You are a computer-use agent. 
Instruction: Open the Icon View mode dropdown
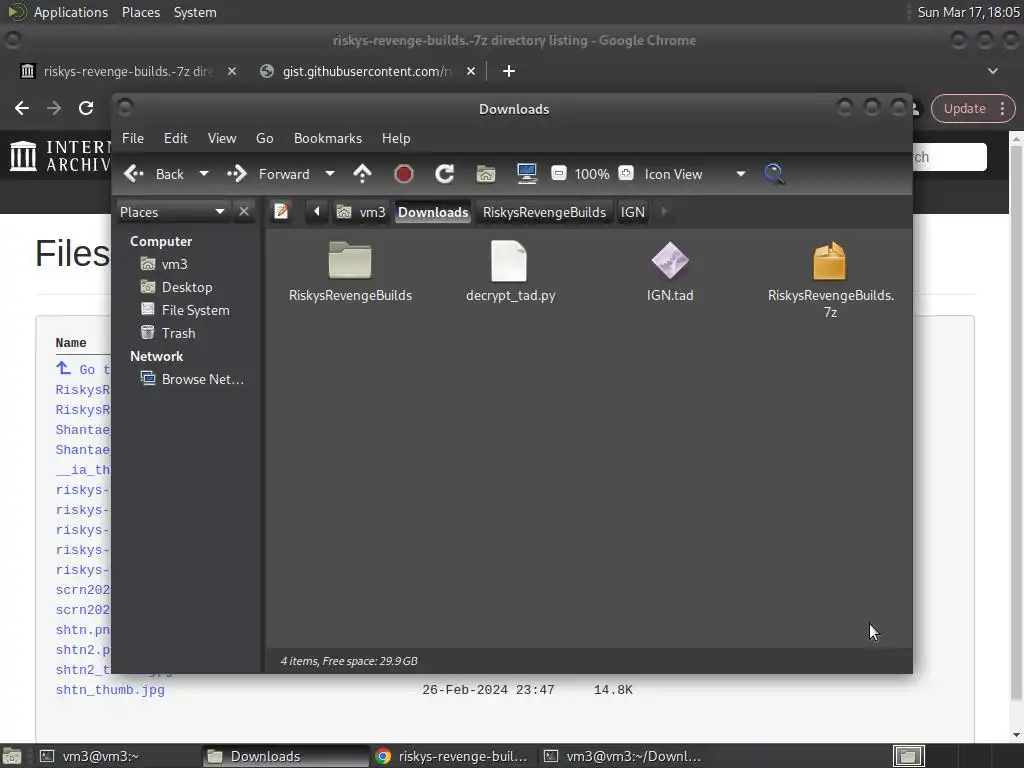click(695, 174)
